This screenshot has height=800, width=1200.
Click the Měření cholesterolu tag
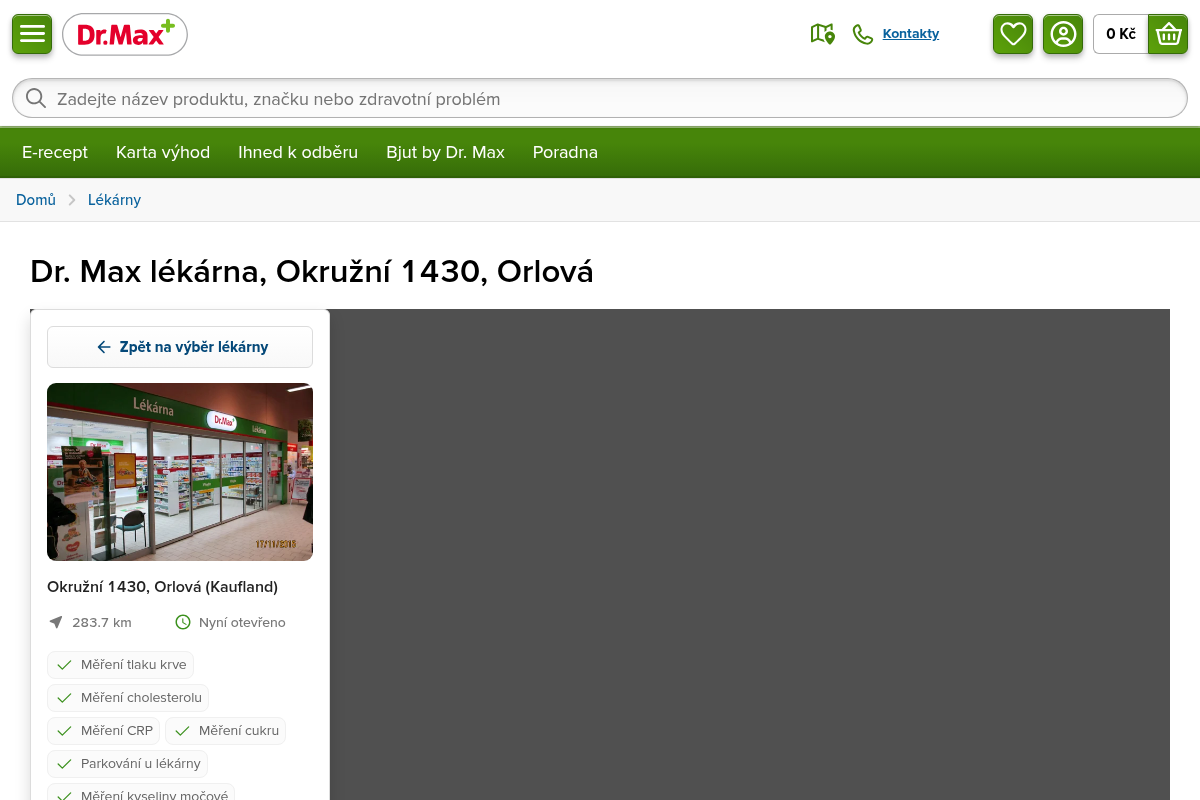(x=128, y=698)
